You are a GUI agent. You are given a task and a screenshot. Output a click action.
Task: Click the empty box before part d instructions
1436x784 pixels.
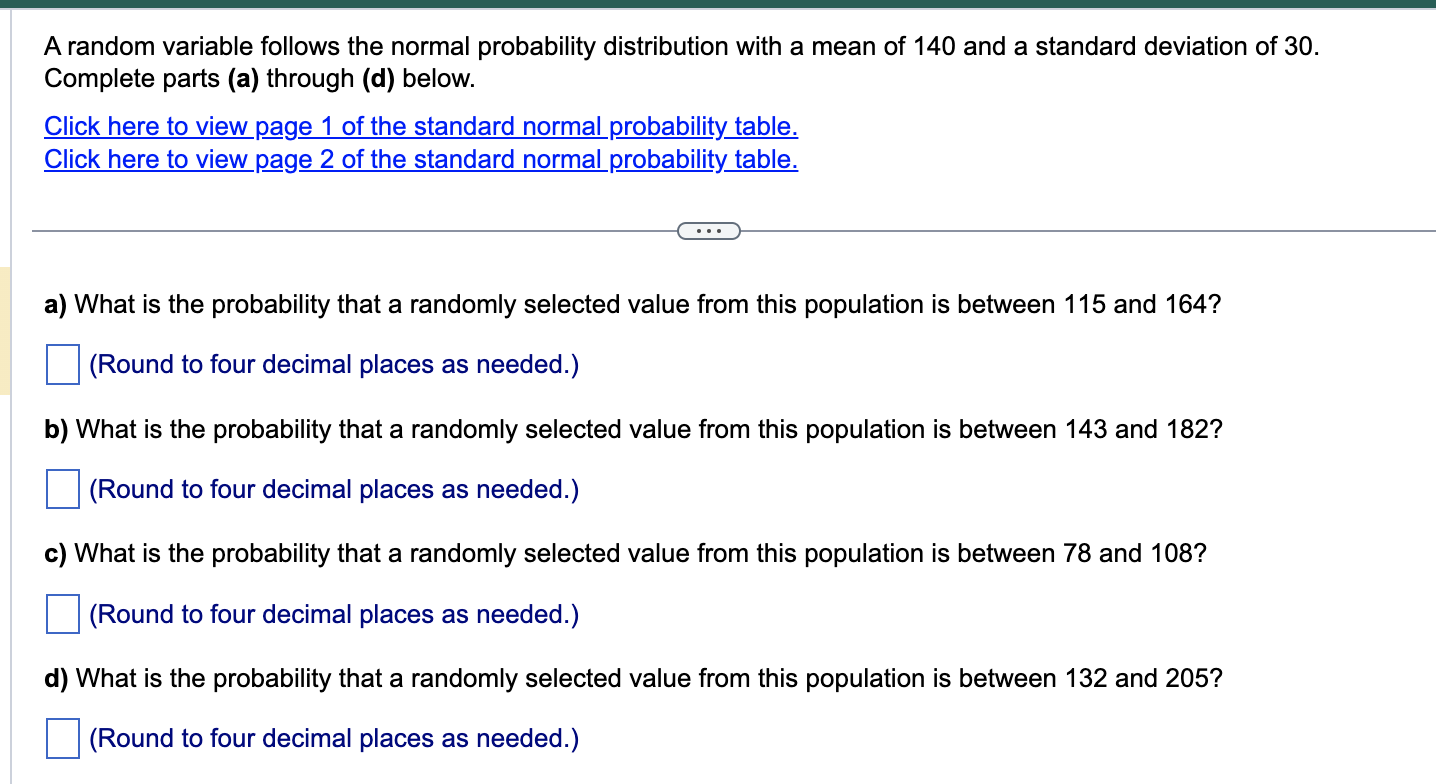tap(62, 739)
